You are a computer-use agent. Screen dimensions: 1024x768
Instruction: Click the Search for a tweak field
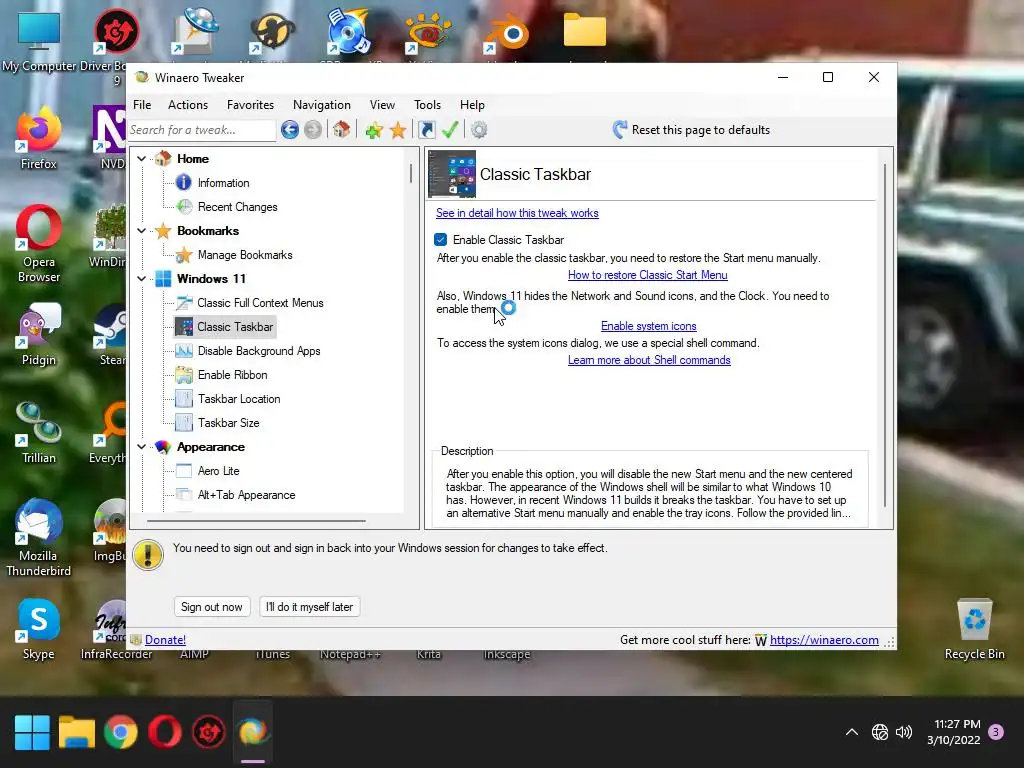tap(202, 130)
